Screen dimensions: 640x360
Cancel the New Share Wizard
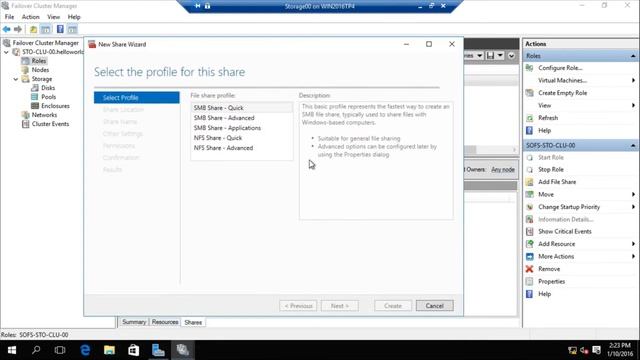[434, 306]
